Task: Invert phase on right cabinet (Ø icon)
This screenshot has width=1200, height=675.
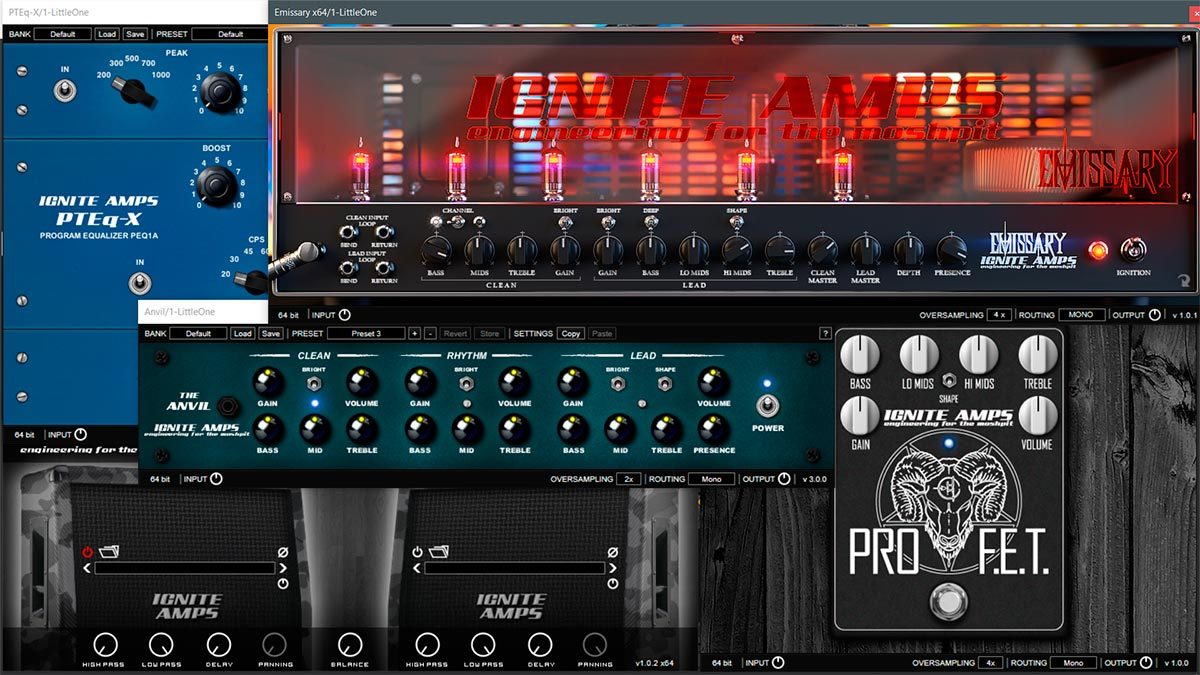Action: click(x=613, y=552)
